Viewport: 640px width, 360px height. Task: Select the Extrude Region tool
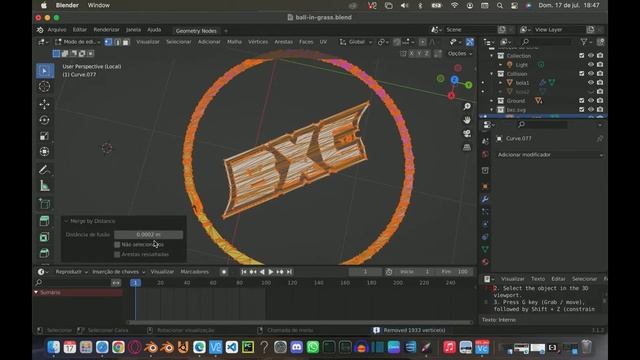click(x=44, y=221)
